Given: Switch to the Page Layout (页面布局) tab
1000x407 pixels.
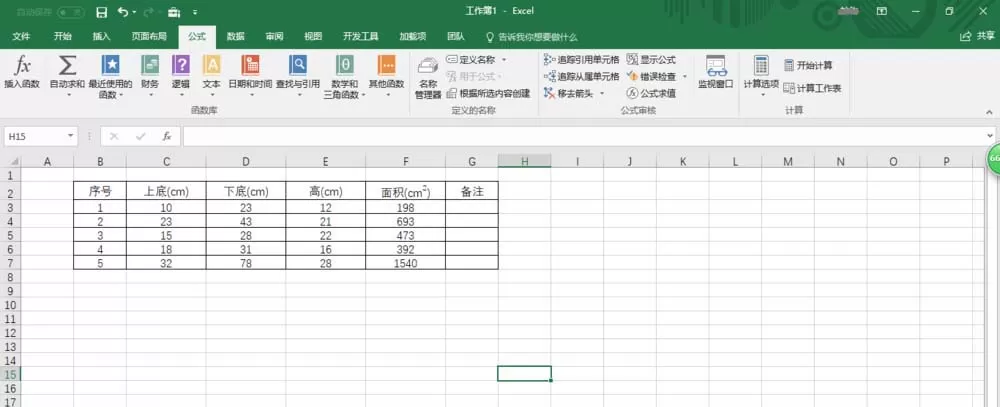Looking at the screenshot, I should pos(149,37).
